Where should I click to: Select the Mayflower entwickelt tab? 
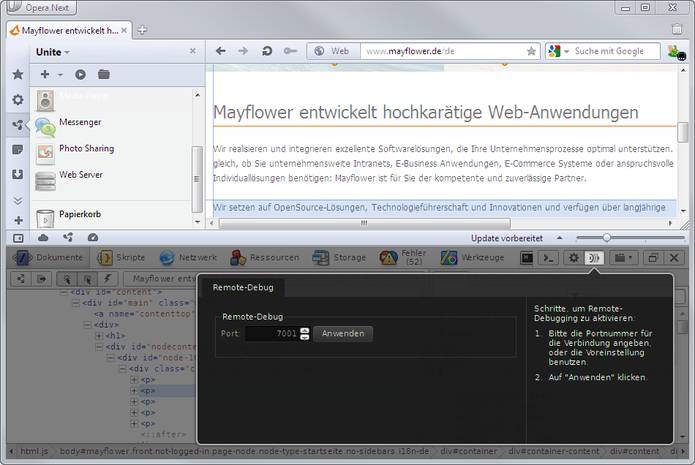pyautogui.click(x=70, y=31)
